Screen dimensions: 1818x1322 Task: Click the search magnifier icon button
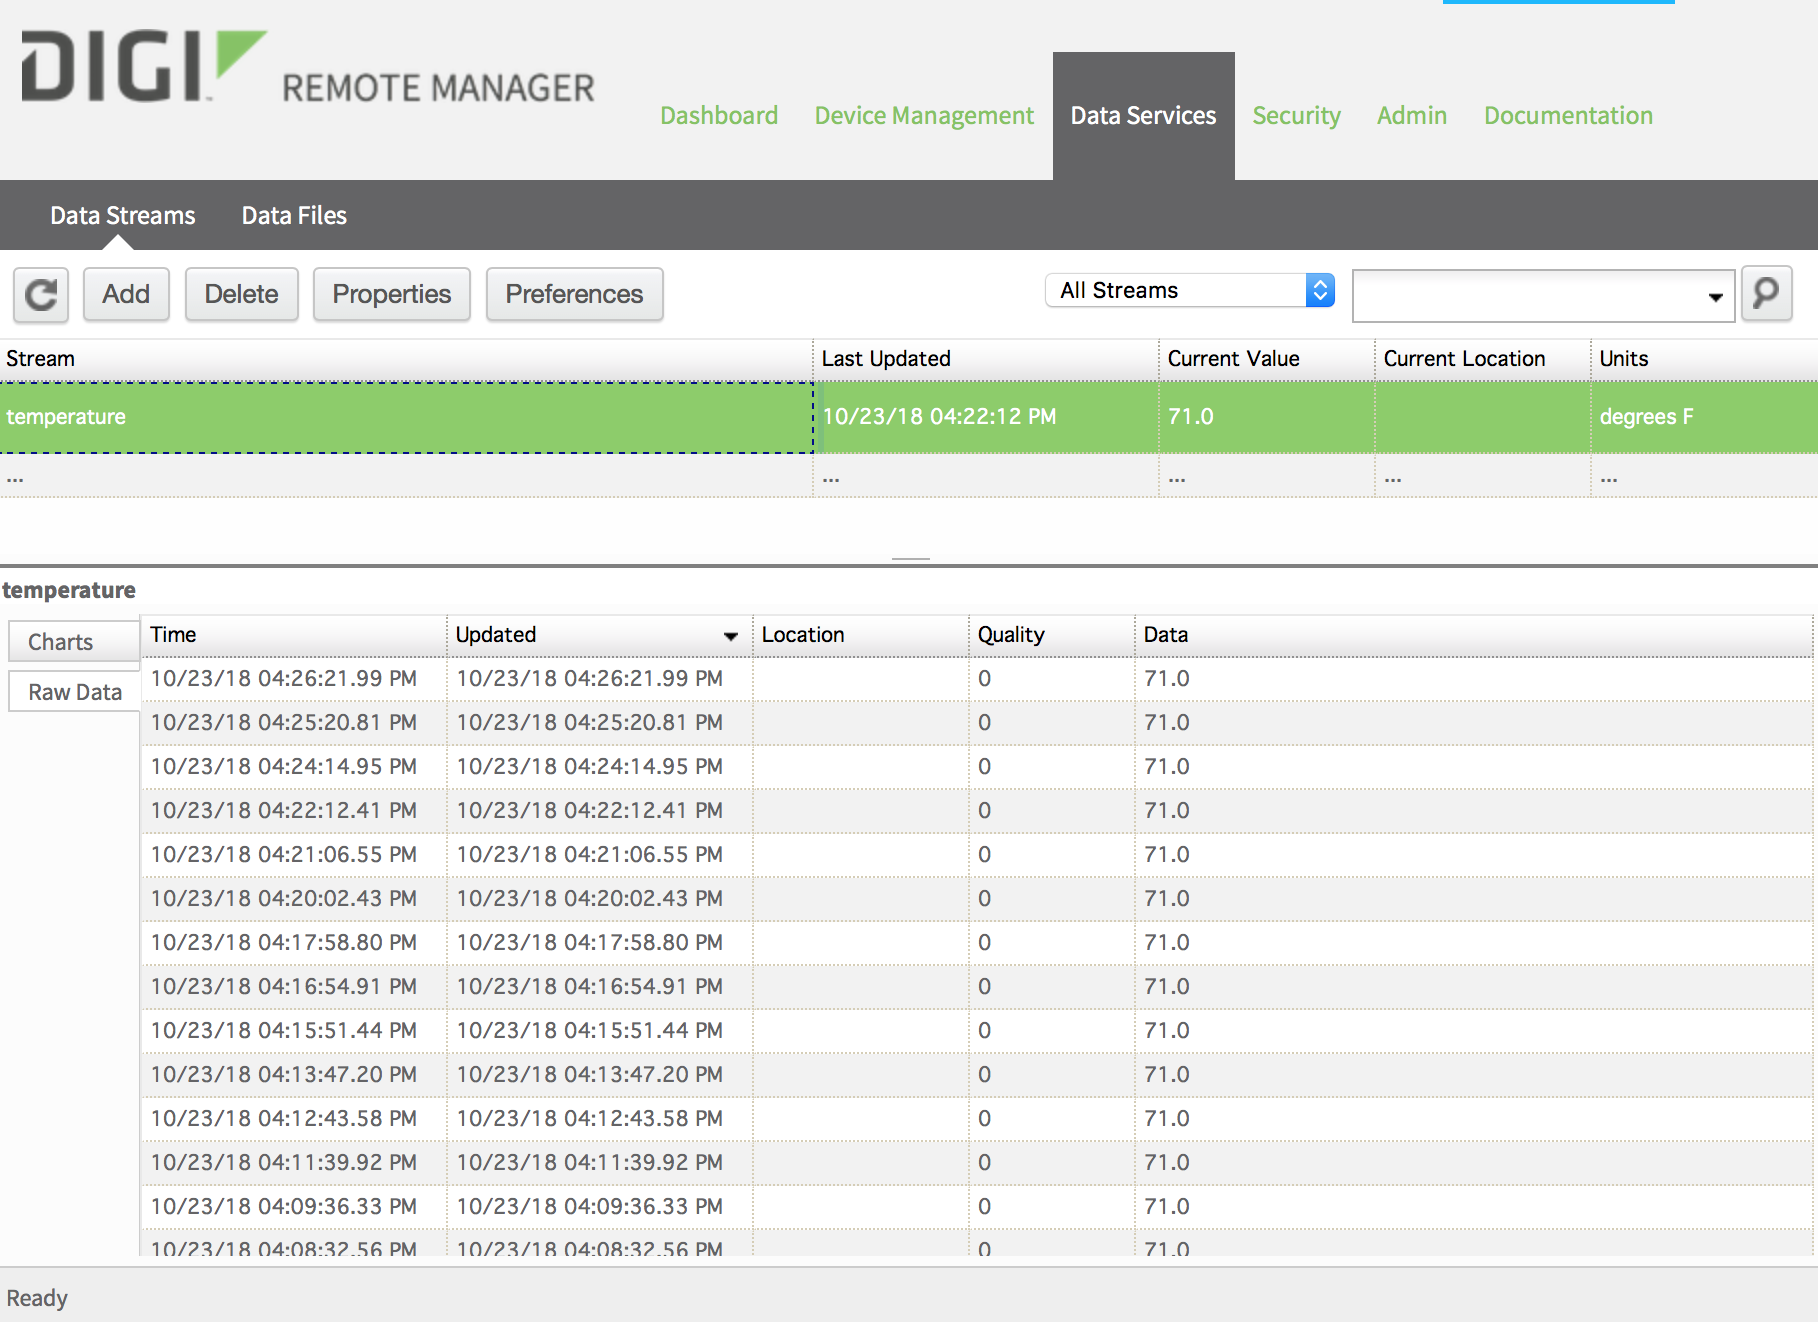(1766, 293)
